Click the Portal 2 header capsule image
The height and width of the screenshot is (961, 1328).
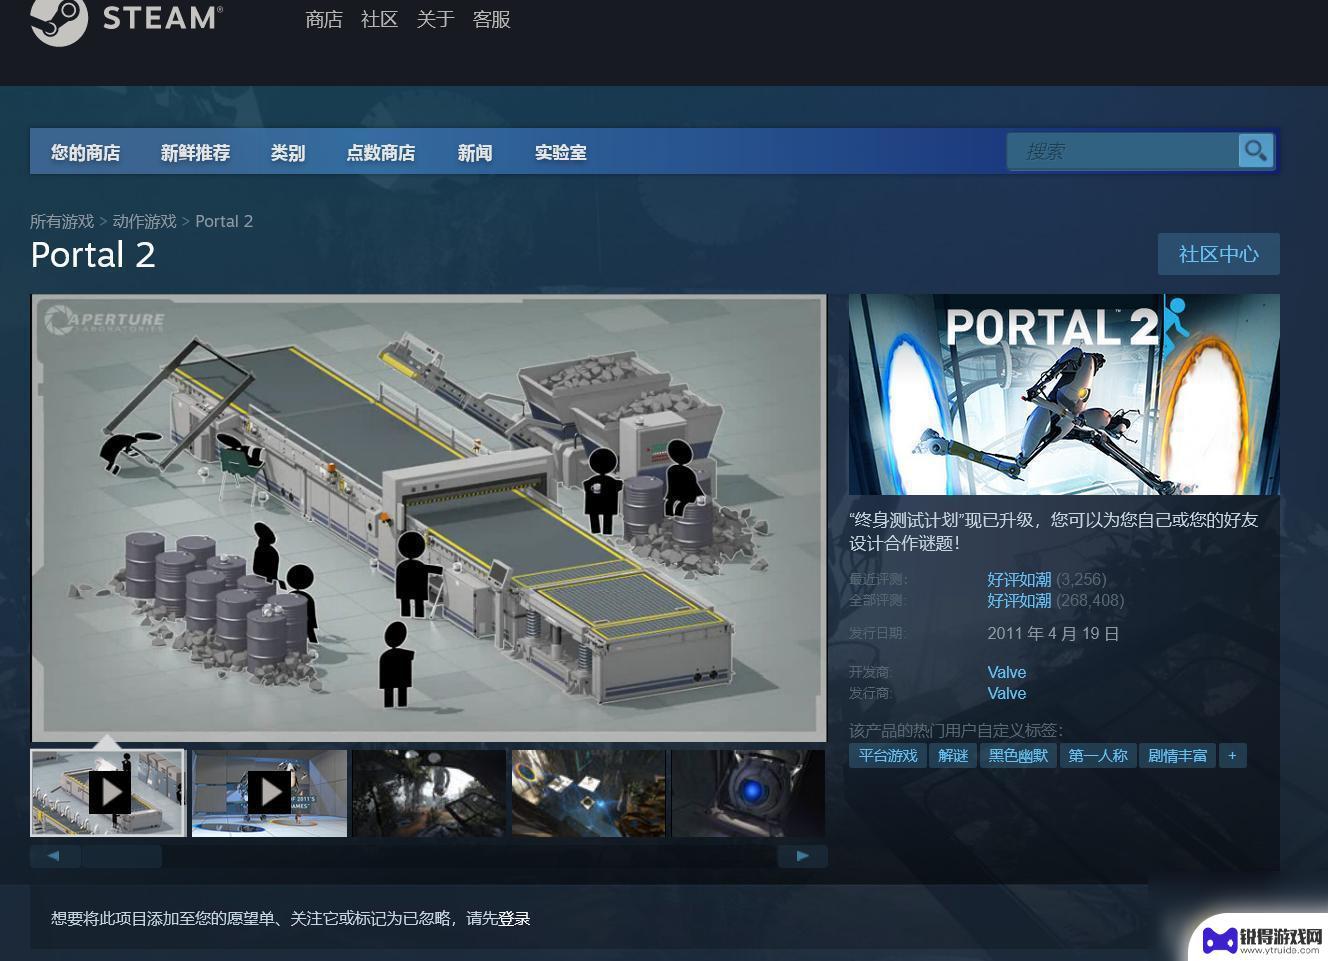pos(1064,394)
